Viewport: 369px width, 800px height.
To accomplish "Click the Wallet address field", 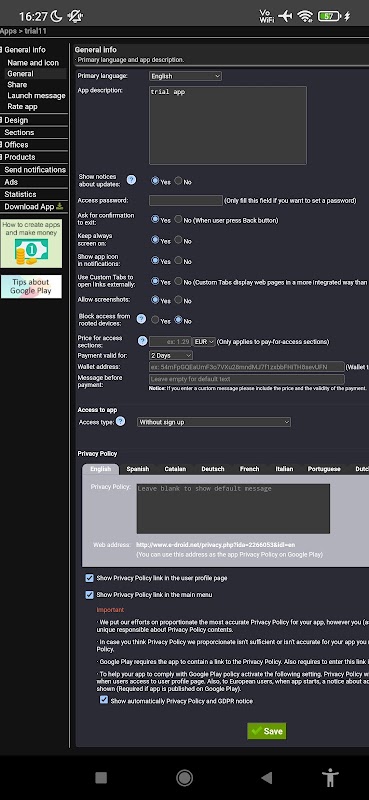I will [x=247, y=367].
